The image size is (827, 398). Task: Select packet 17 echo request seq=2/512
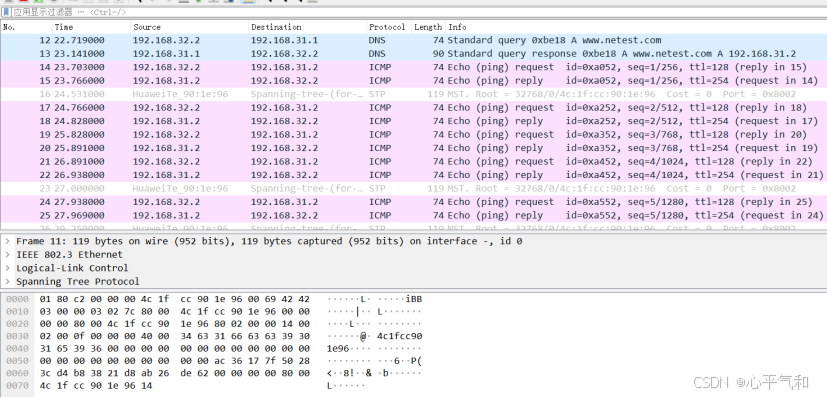414,108
